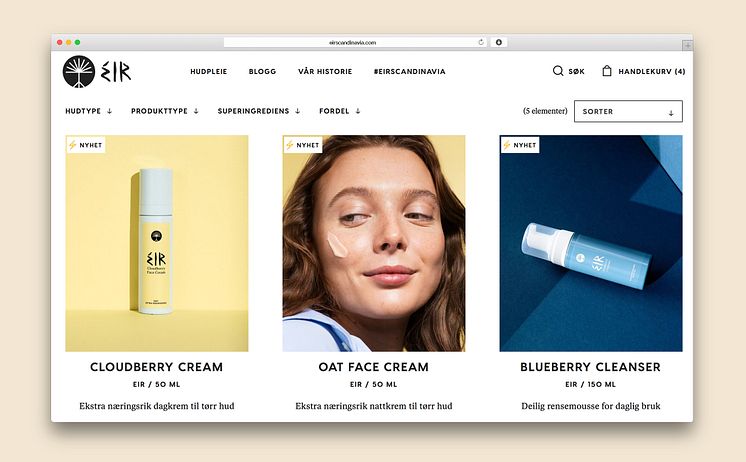
Task: Expand the Produkttype filter
Action: tap(165, 111)
